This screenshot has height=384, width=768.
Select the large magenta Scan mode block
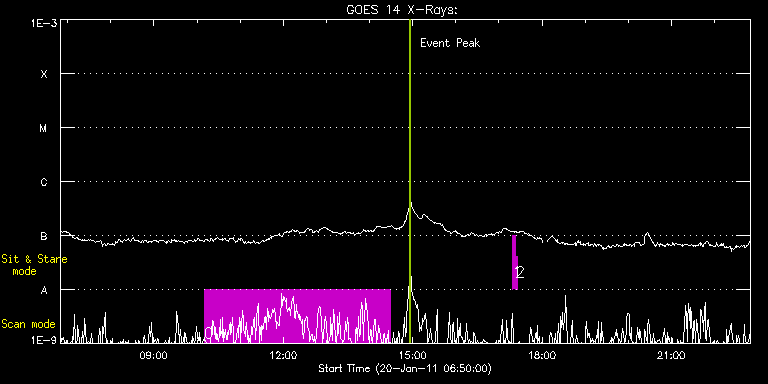pos(297,316)
